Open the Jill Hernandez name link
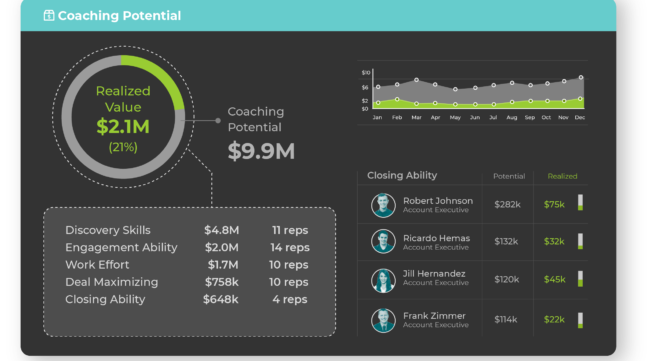This screenshot has height=361, width=653. point(434,274)
